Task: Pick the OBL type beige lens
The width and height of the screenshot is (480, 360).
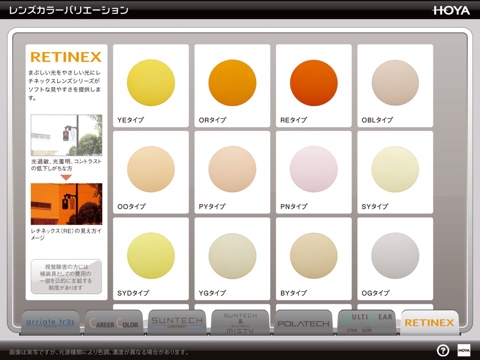Action: pos(395,85)
